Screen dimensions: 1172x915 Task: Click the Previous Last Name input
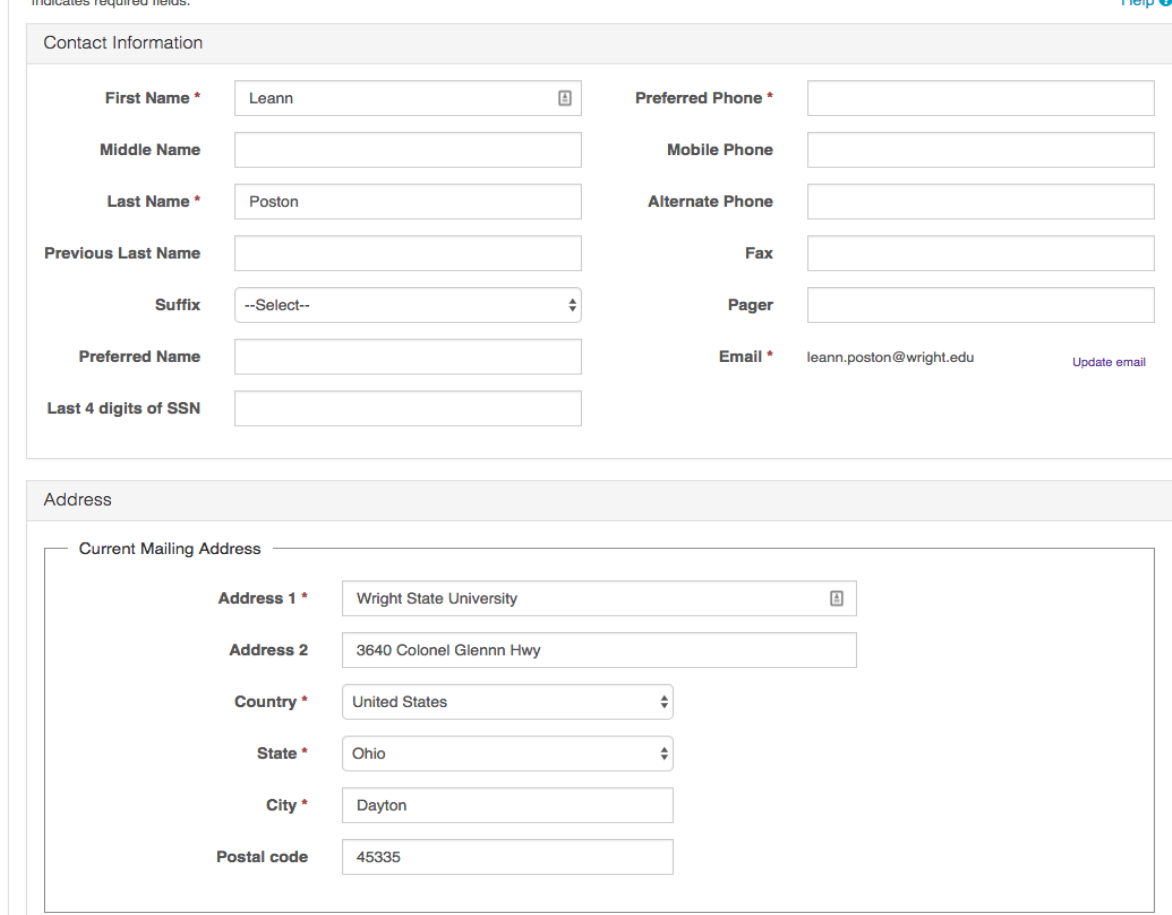pyautogui.click(x=408, y=253)
